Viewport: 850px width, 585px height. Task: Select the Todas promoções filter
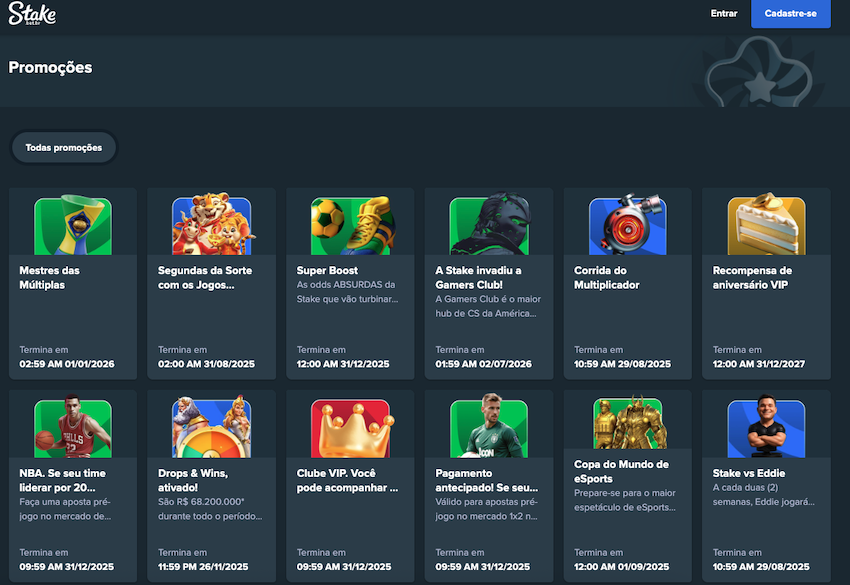tap(63, 147)
